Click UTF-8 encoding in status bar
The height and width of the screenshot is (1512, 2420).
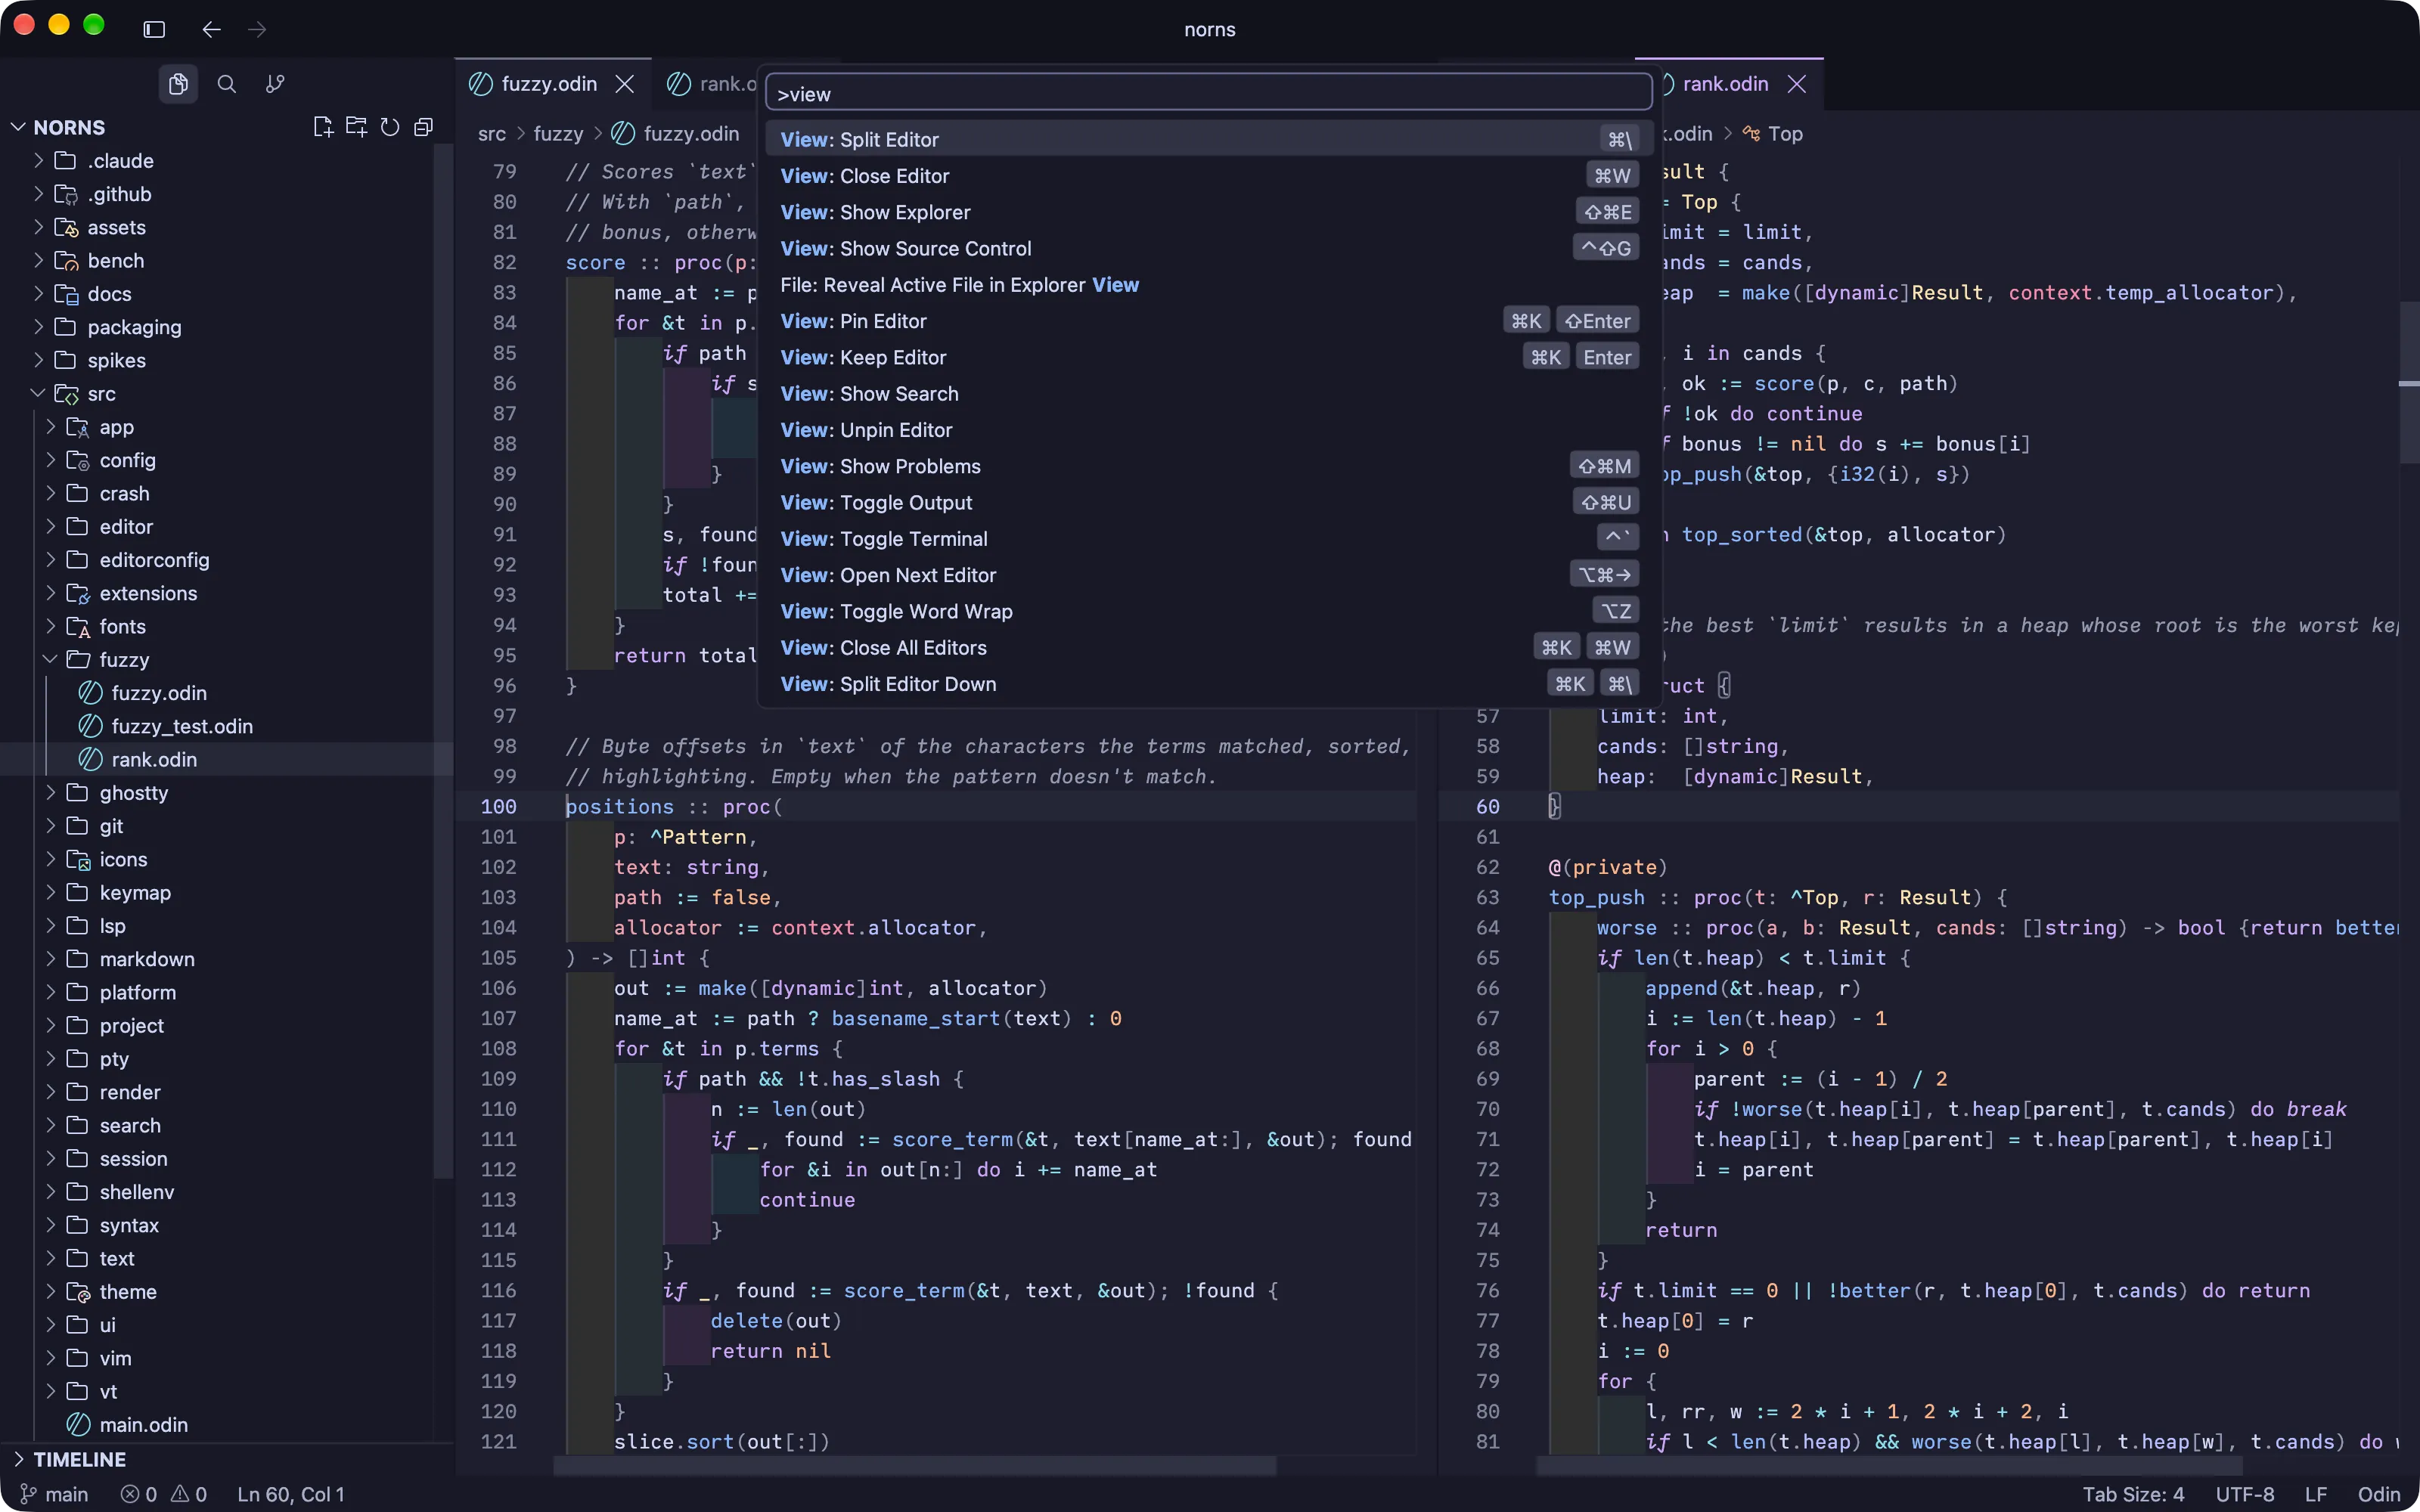click(x=2245, y=1494)
